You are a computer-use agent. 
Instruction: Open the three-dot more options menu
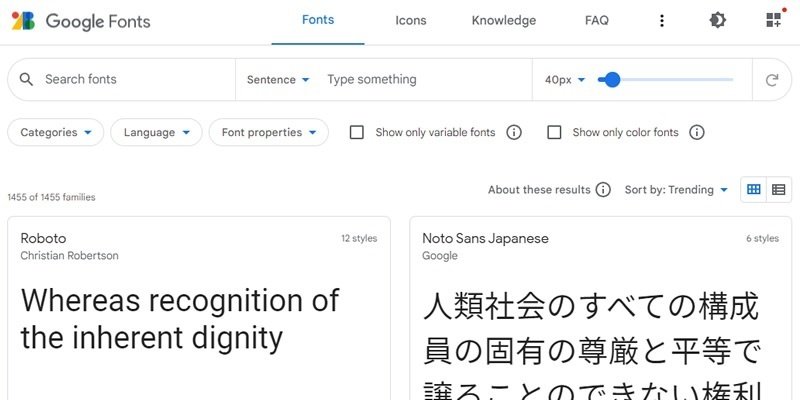coord(662,21)
